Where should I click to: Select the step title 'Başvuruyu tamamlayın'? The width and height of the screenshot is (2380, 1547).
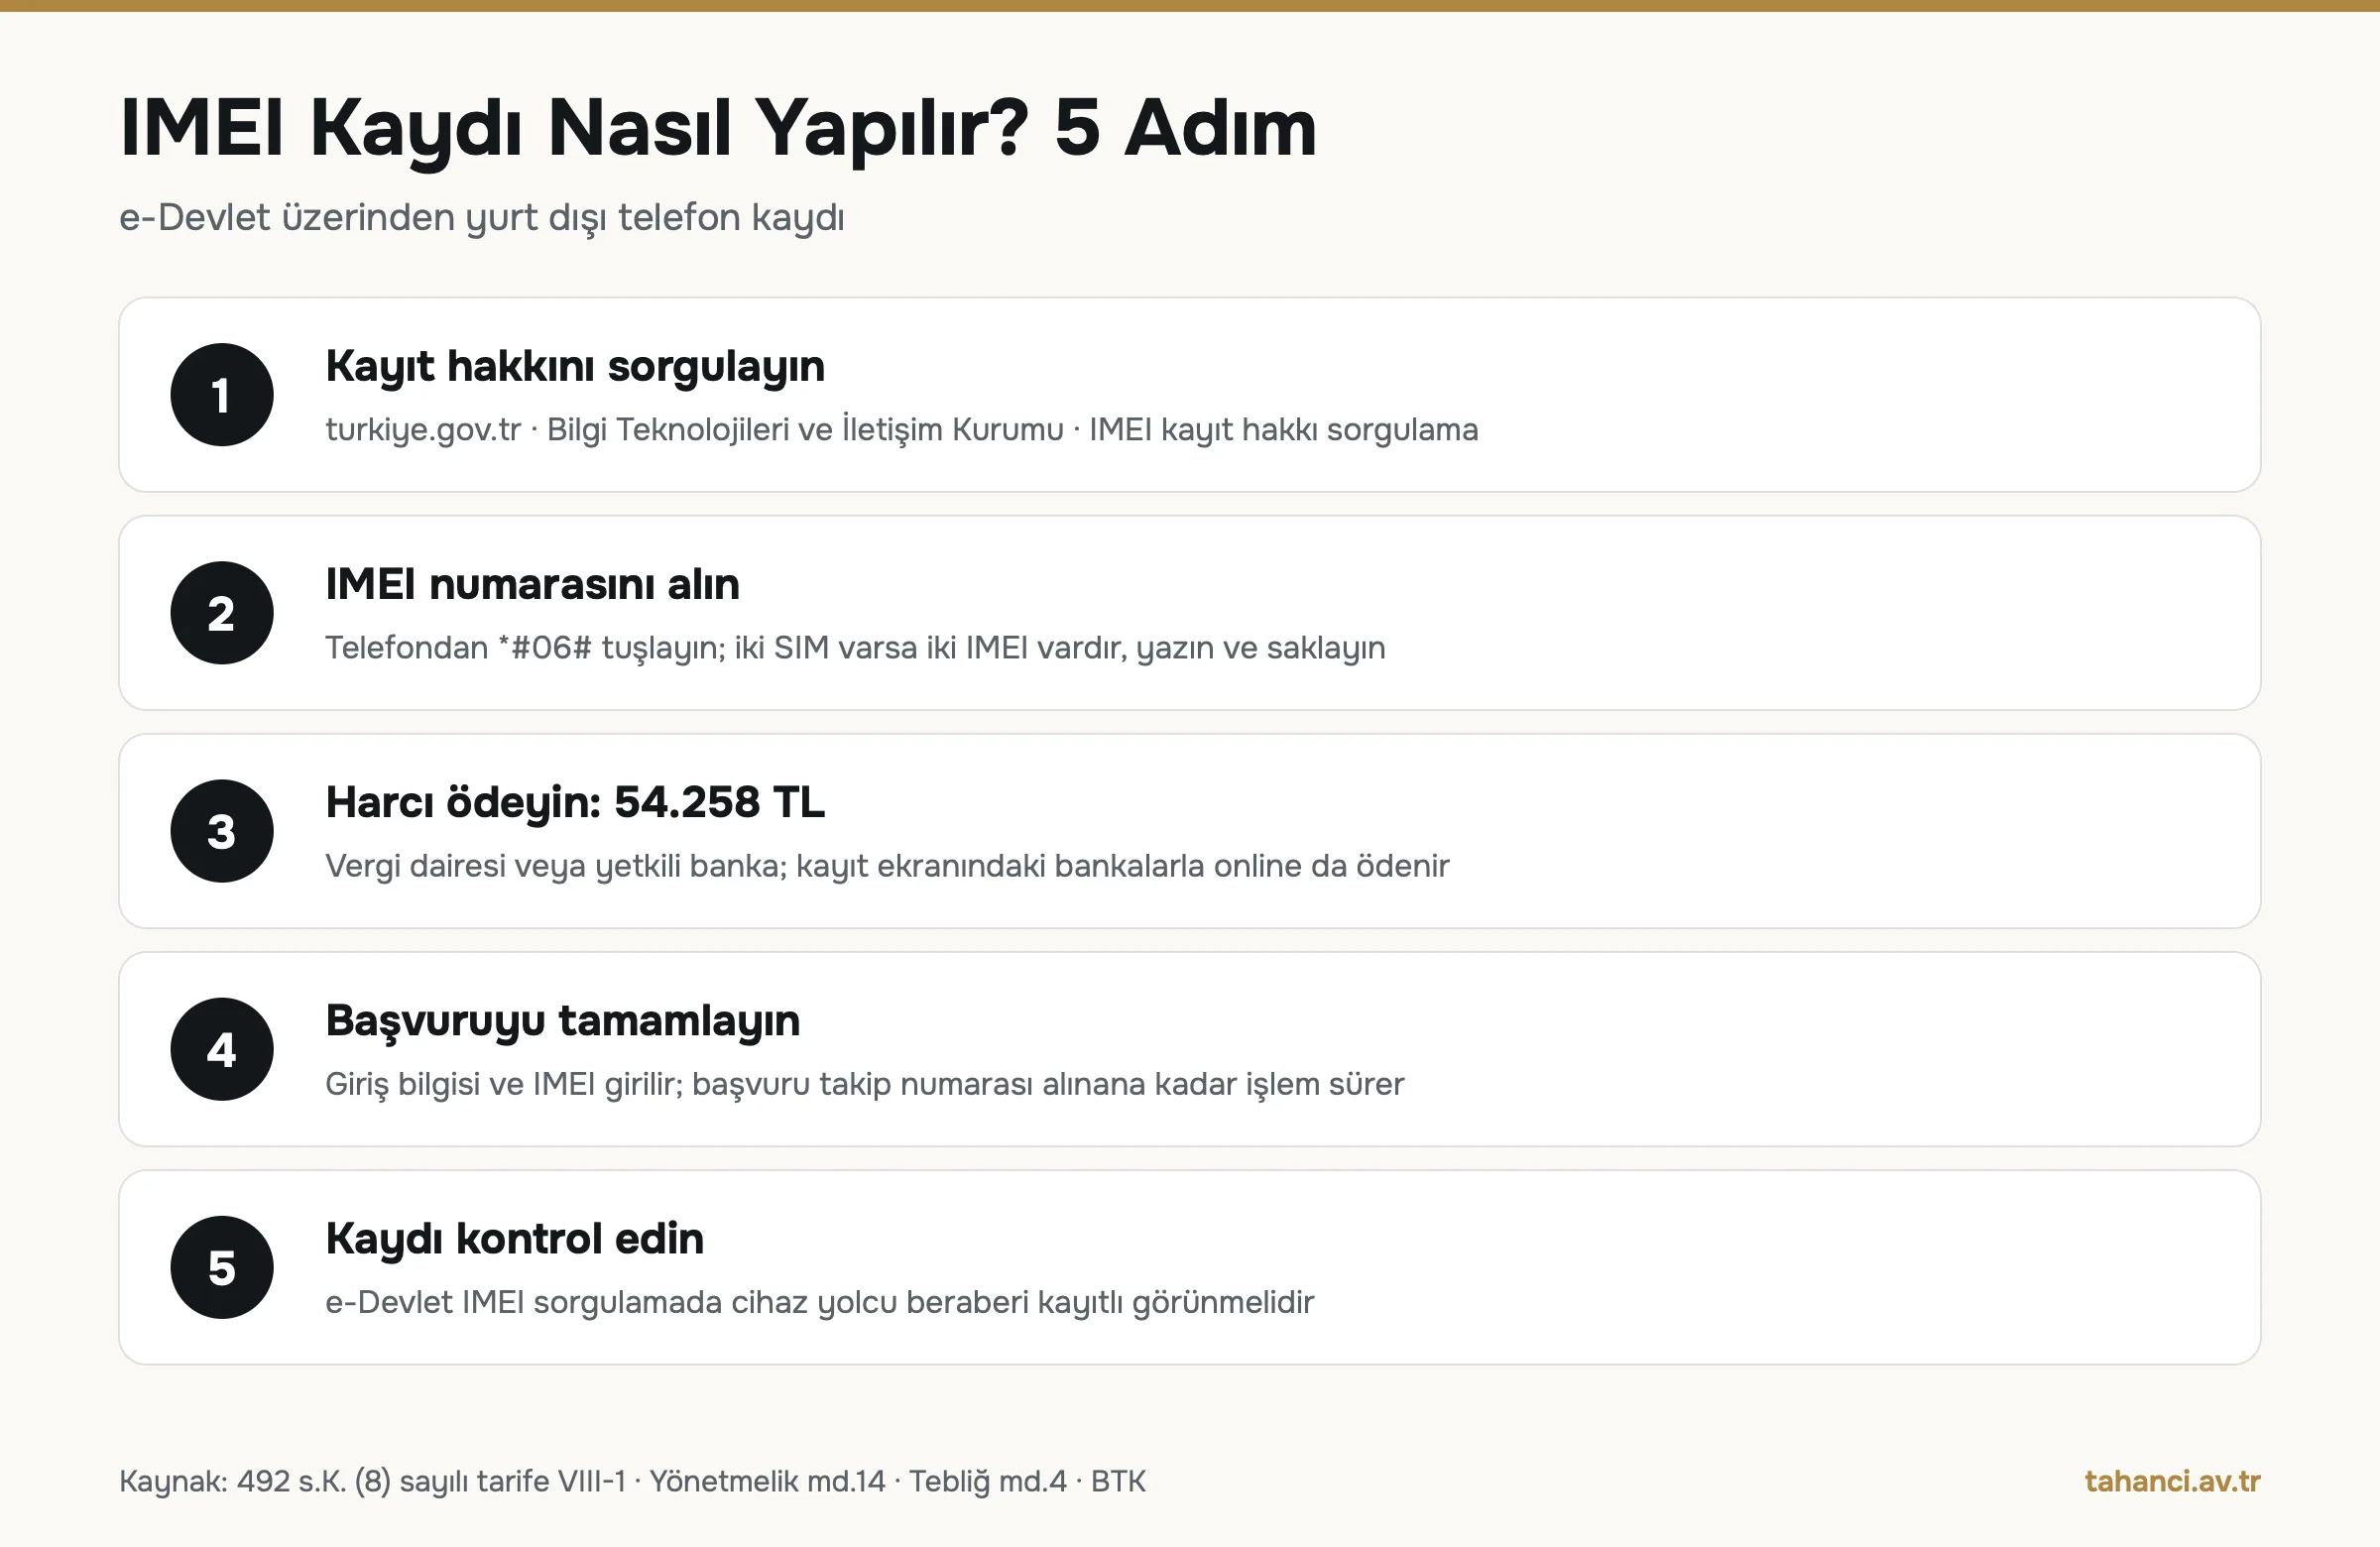(563, 1021)
